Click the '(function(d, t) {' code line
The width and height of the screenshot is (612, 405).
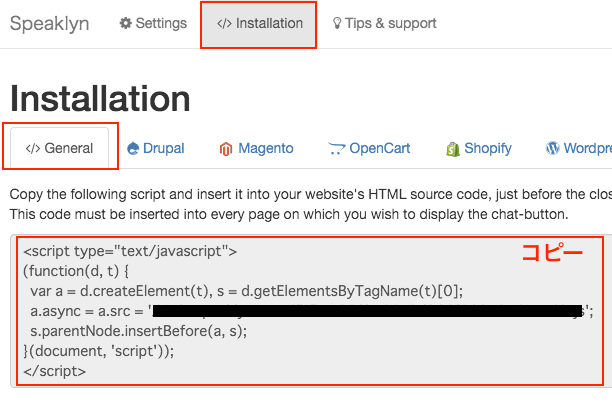(76, 271)
